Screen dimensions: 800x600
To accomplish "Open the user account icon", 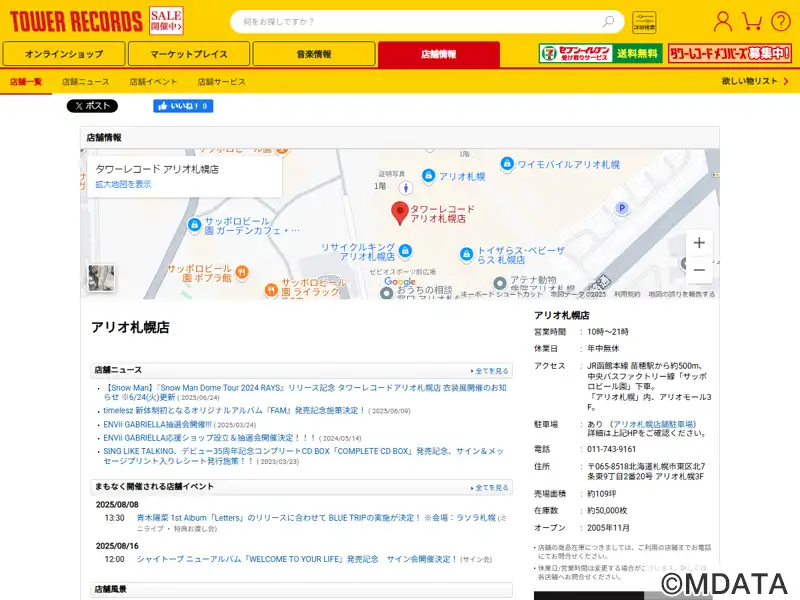I will click(722, 21).
